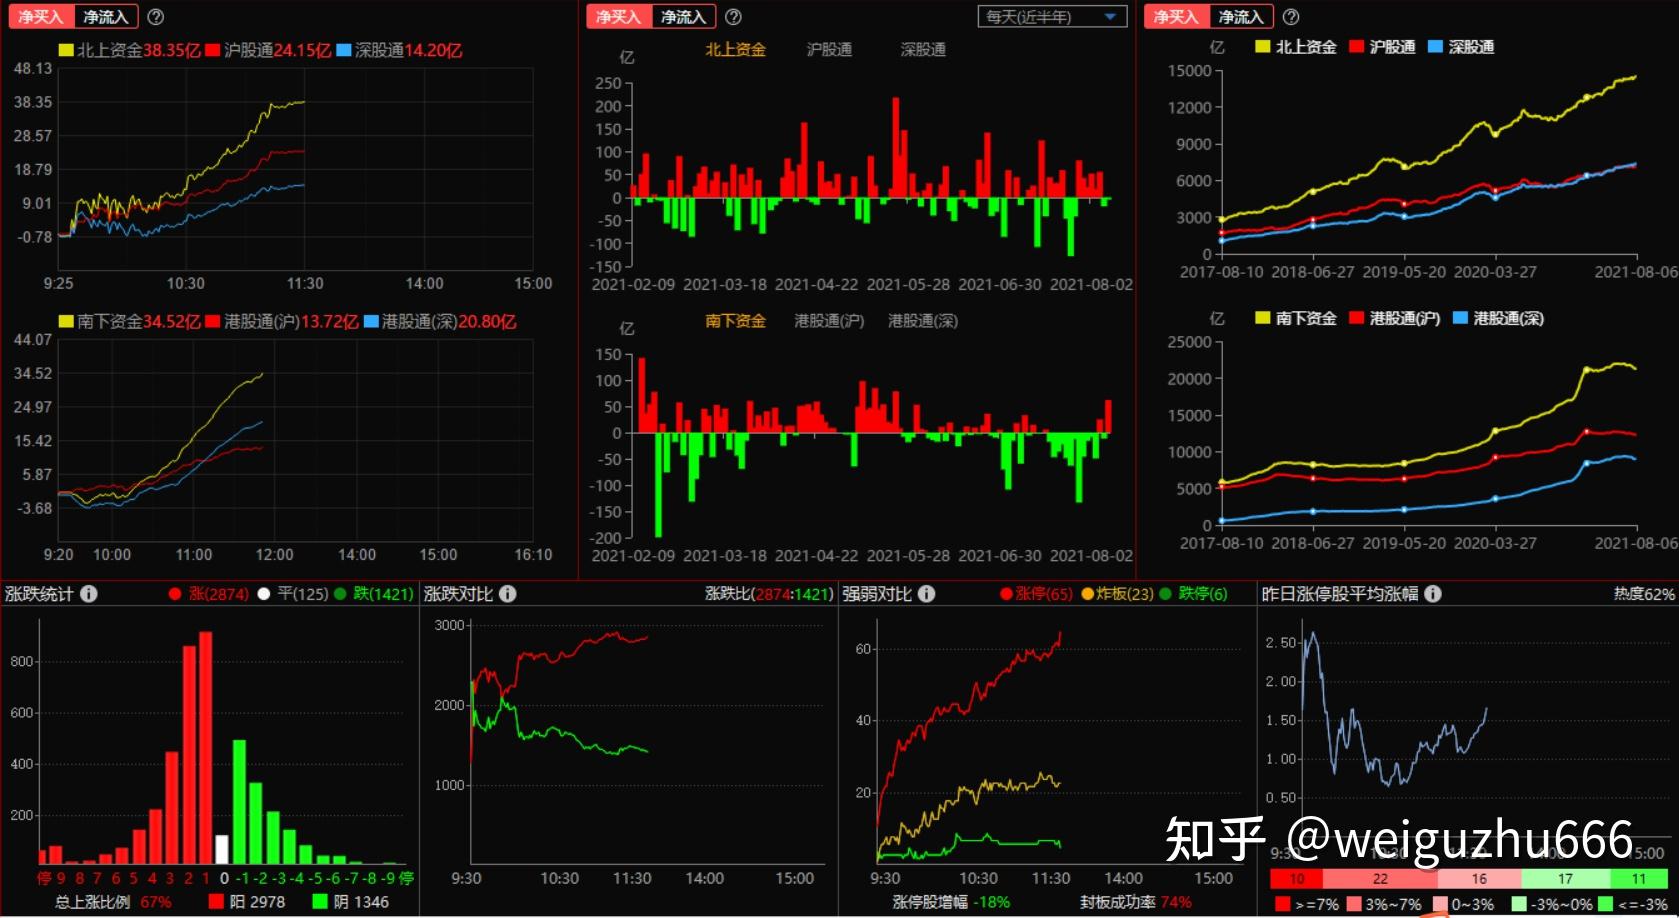Switch middle bar chart to 深股通

[923, 50]
